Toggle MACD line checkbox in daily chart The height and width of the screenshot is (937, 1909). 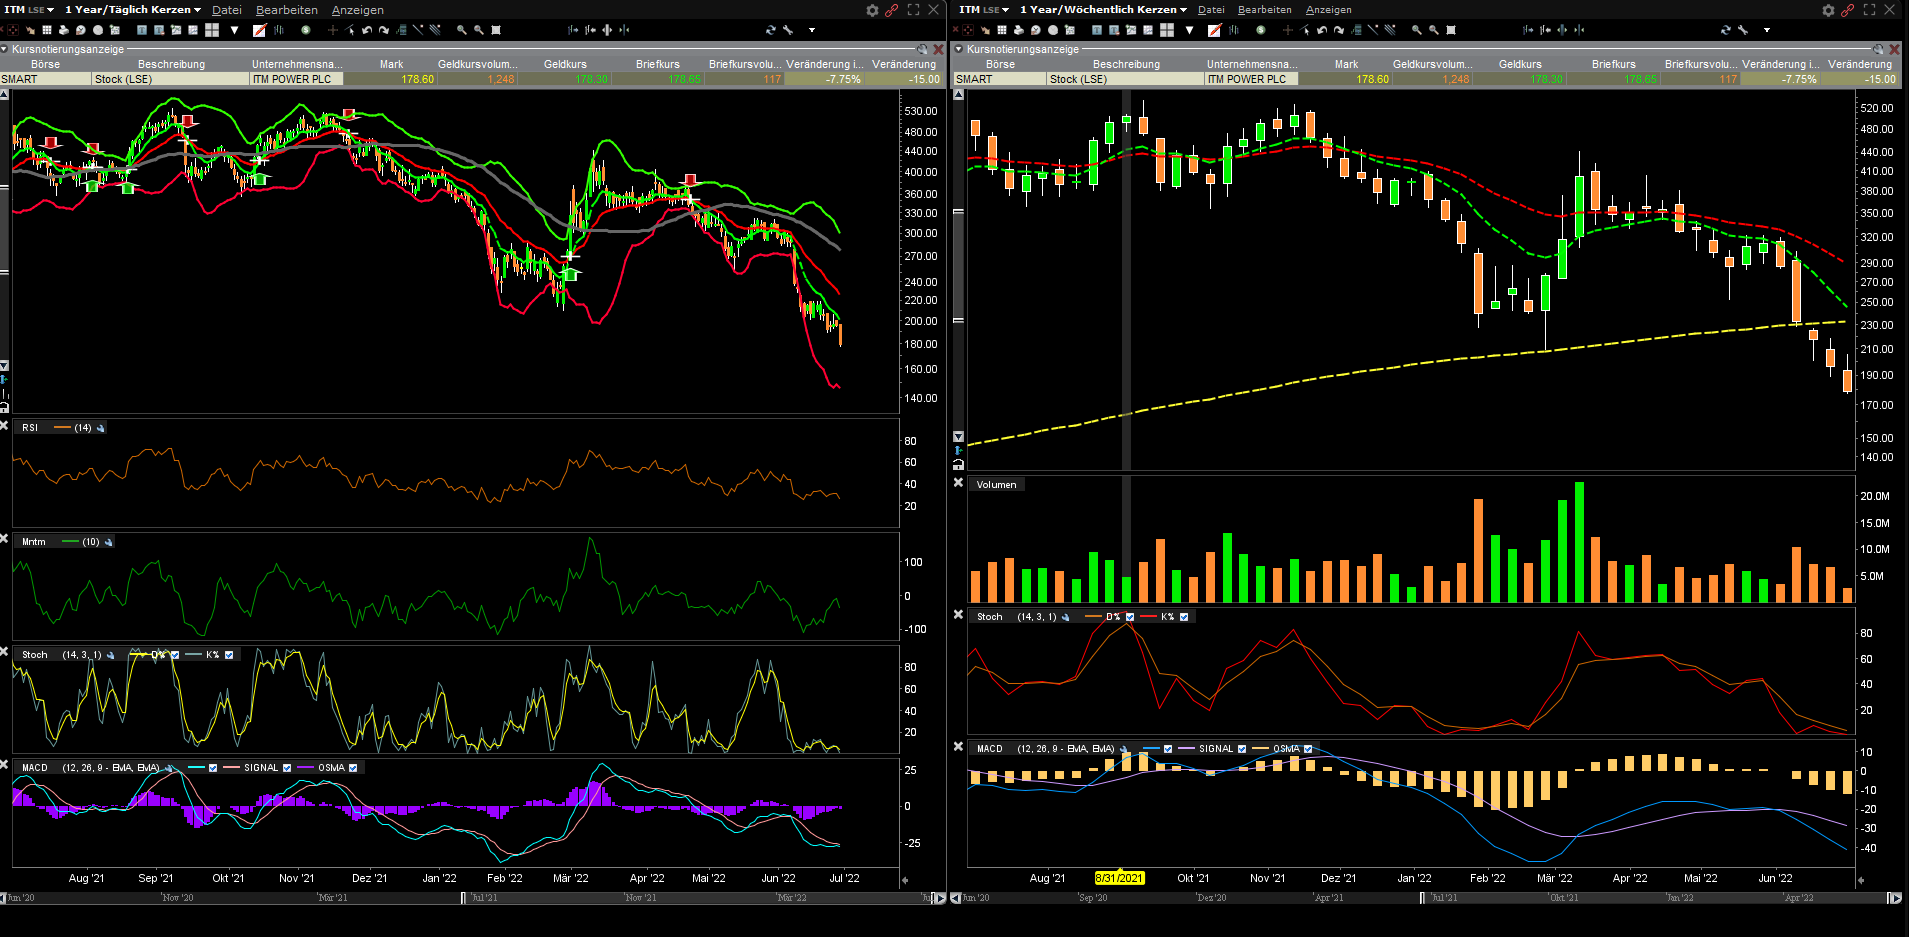coord(212,768)
